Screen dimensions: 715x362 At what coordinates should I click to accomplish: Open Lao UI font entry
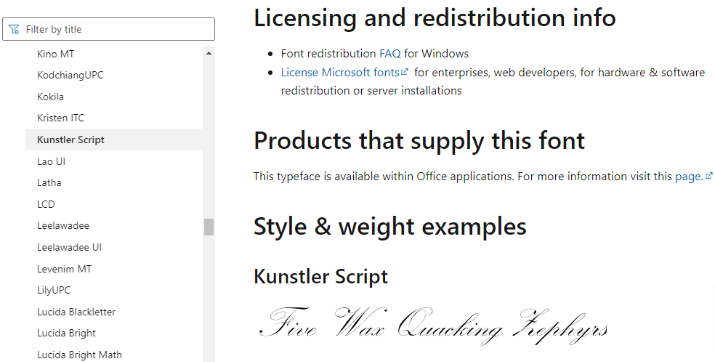52,161
